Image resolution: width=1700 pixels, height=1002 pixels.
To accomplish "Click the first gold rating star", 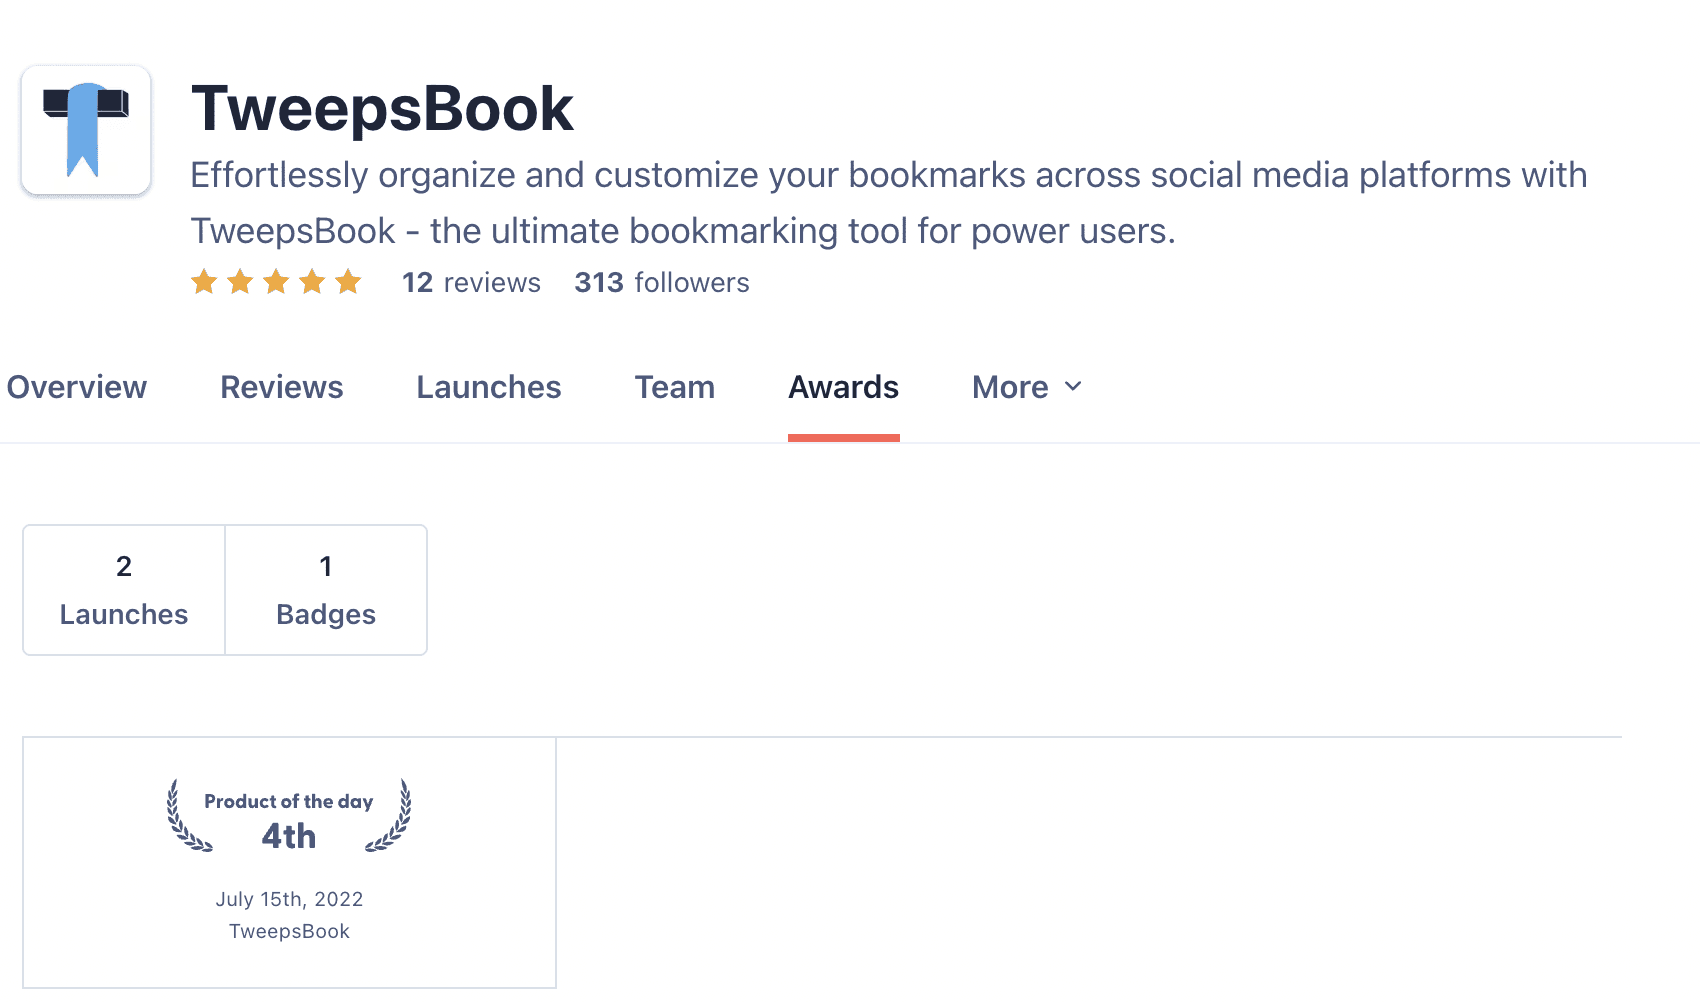I will click(204, 282).
